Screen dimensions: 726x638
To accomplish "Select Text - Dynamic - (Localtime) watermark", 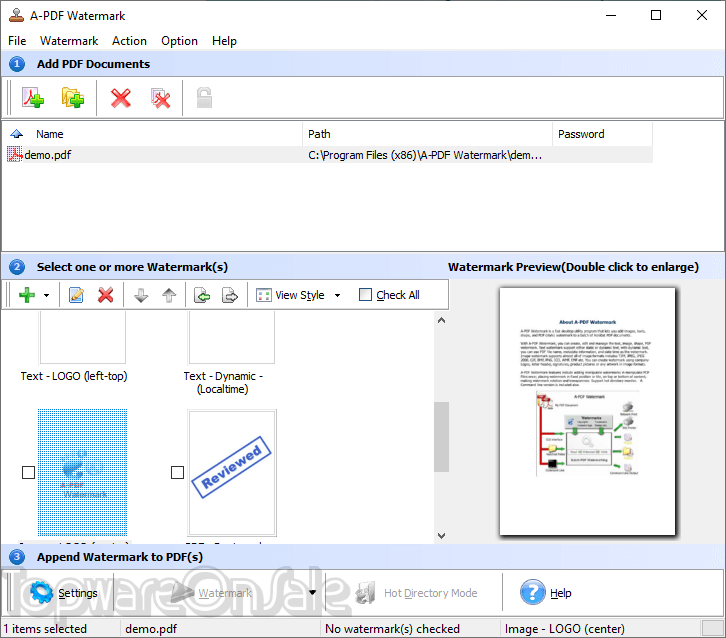I will (223, 382).
